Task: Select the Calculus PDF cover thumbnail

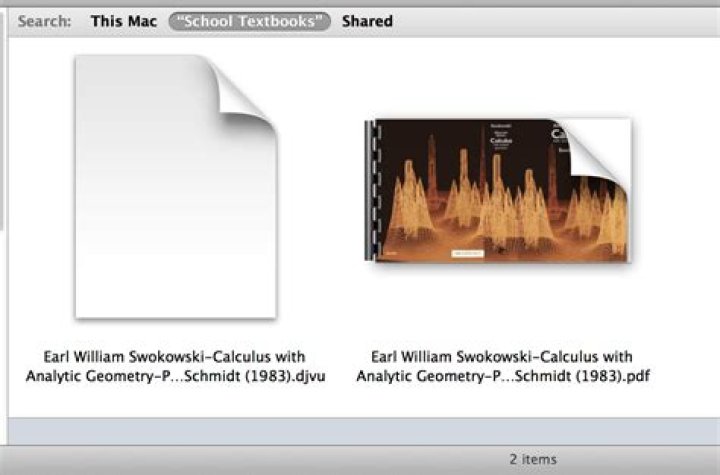Action: (x=498, y=190)
